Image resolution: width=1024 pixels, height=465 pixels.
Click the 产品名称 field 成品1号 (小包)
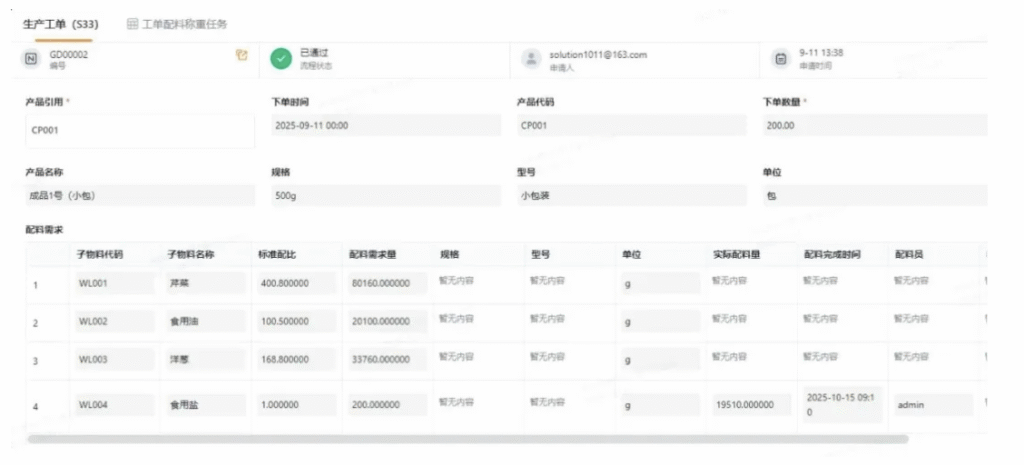tap(139, 196)
